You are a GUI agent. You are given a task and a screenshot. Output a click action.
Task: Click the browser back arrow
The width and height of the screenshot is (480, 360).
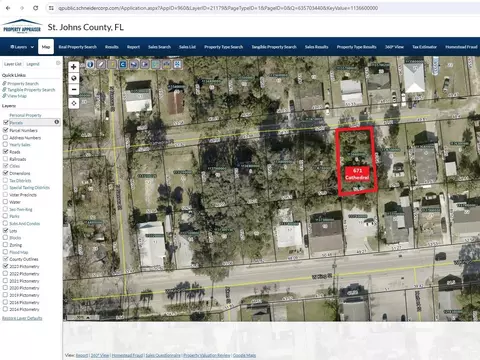pos(8,8)
